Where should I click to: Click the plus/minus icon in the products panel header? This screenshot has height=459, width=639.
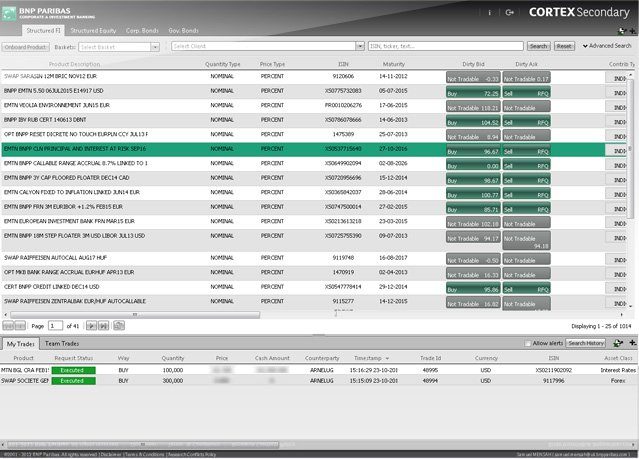pyautogui.click(x=632, y=31)
